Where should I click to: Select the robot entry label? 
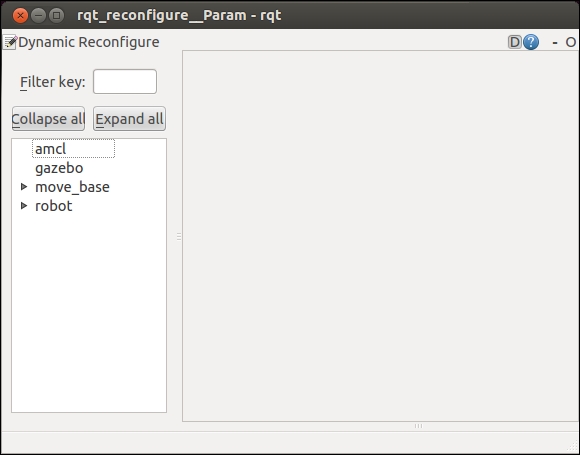(54, 206)
